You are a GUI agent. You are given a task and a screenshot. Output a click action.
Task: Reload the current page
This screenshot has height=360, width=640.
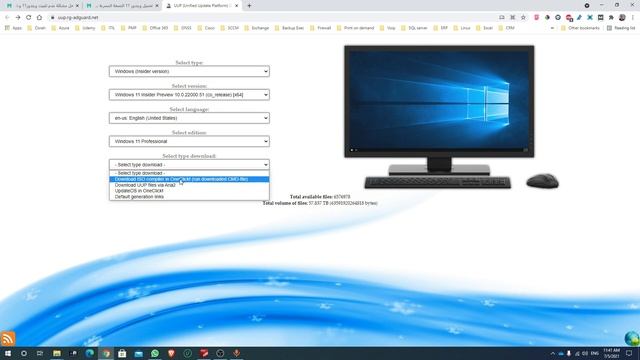29,18
